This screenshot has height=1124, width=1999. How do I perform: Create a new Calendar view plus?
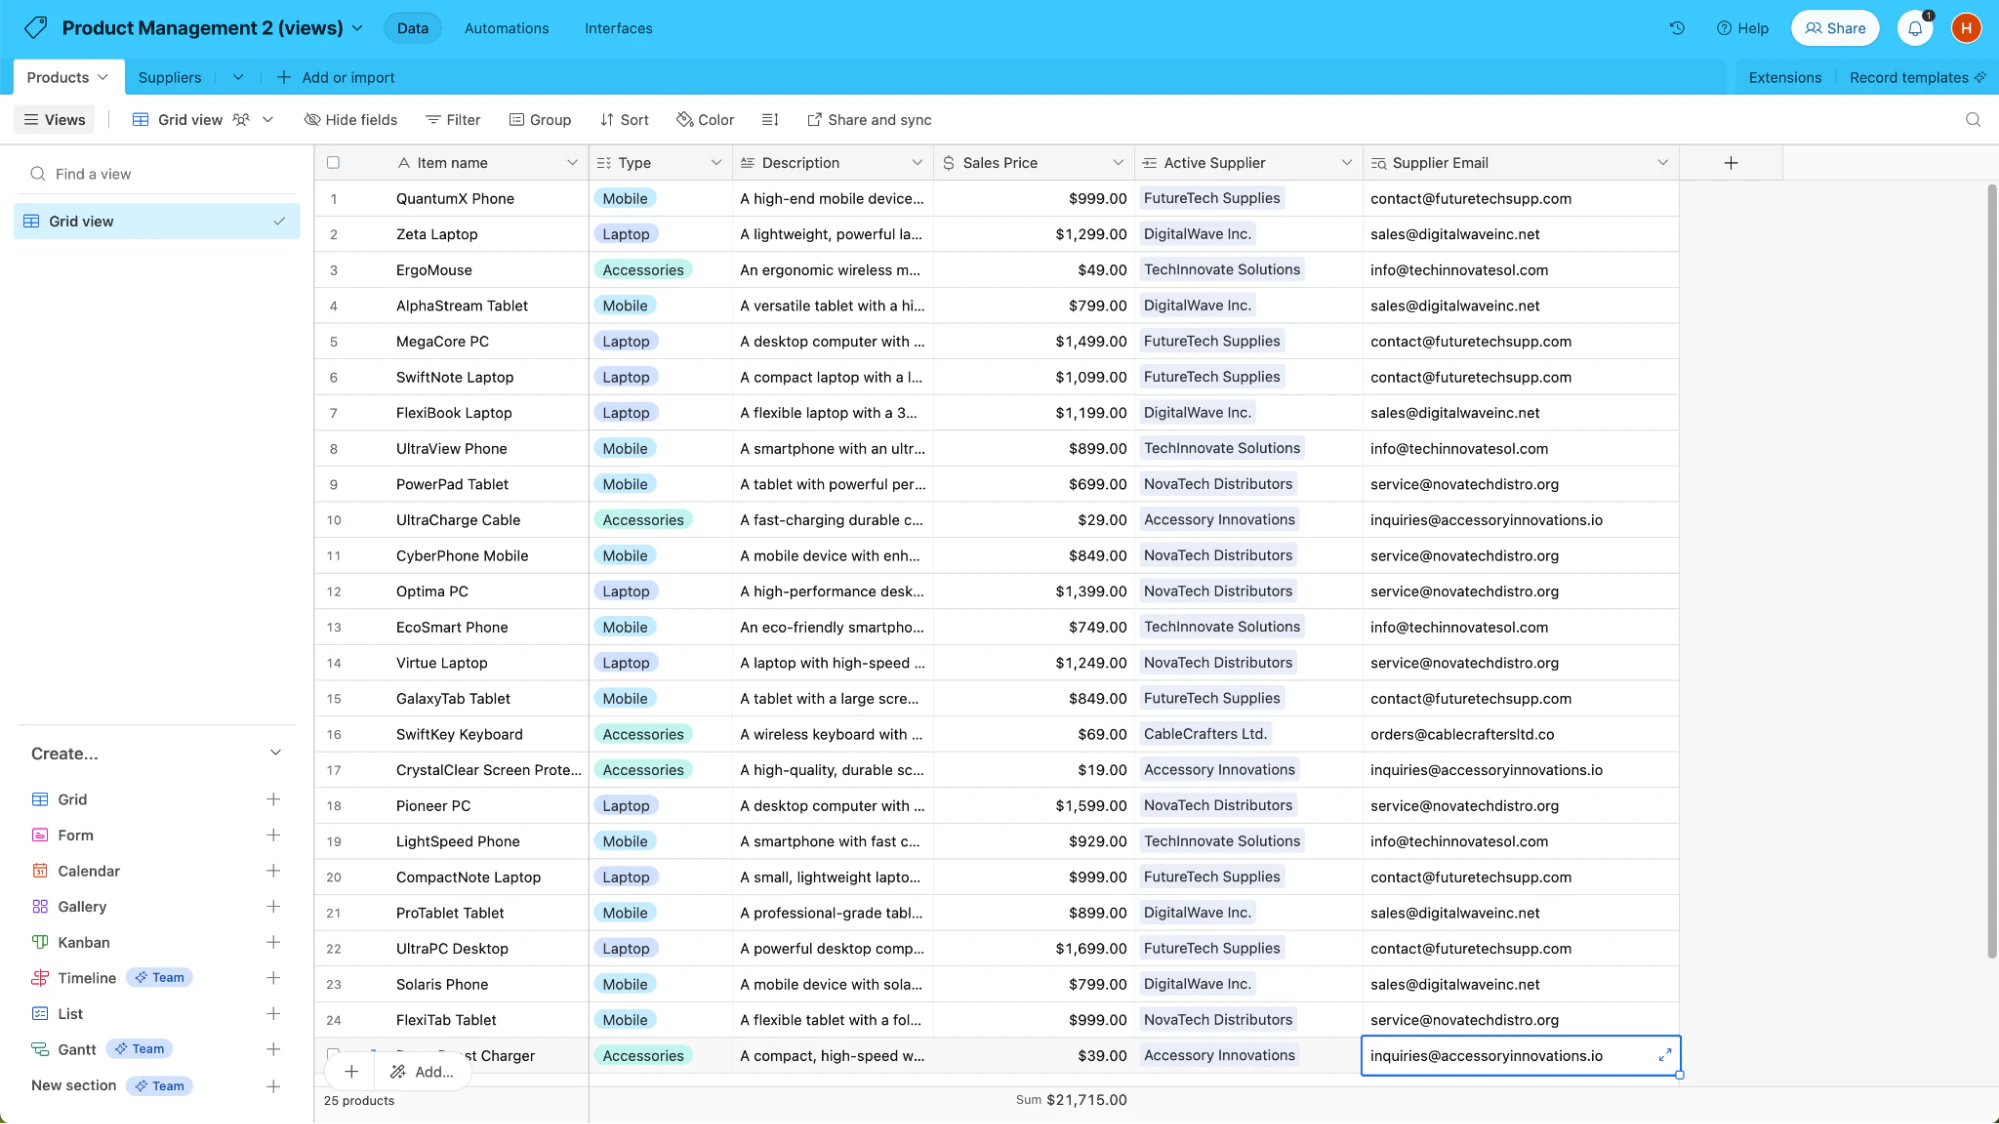(273, 871)
